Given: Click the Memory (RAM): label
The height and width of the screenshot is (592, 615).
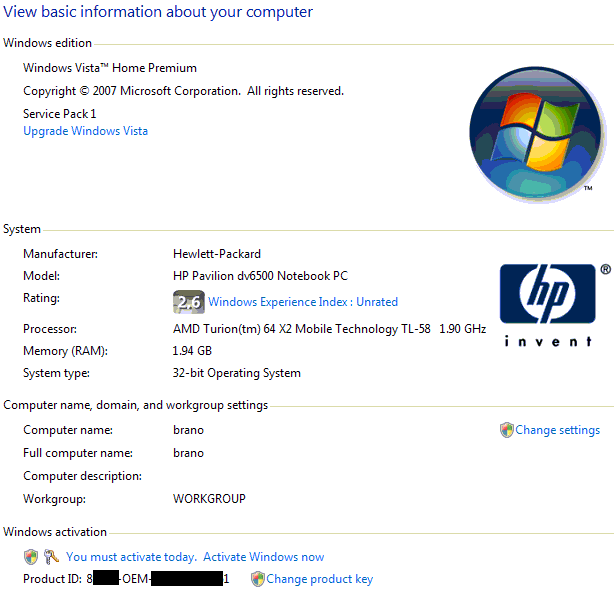Looking at the screenshot, I should [x=66, y=351].
